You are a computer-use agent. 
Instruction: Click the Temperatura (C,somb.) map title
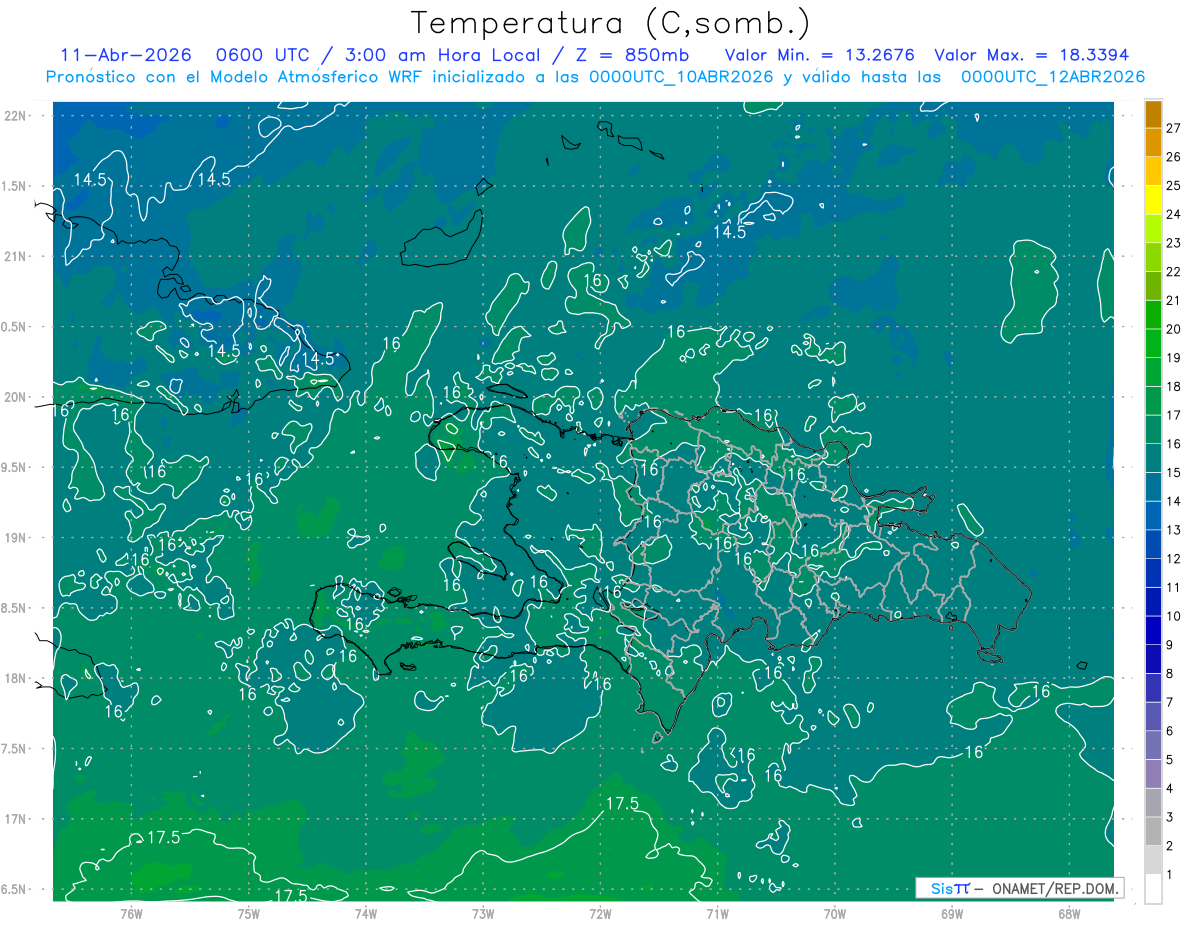click(611, 22)
